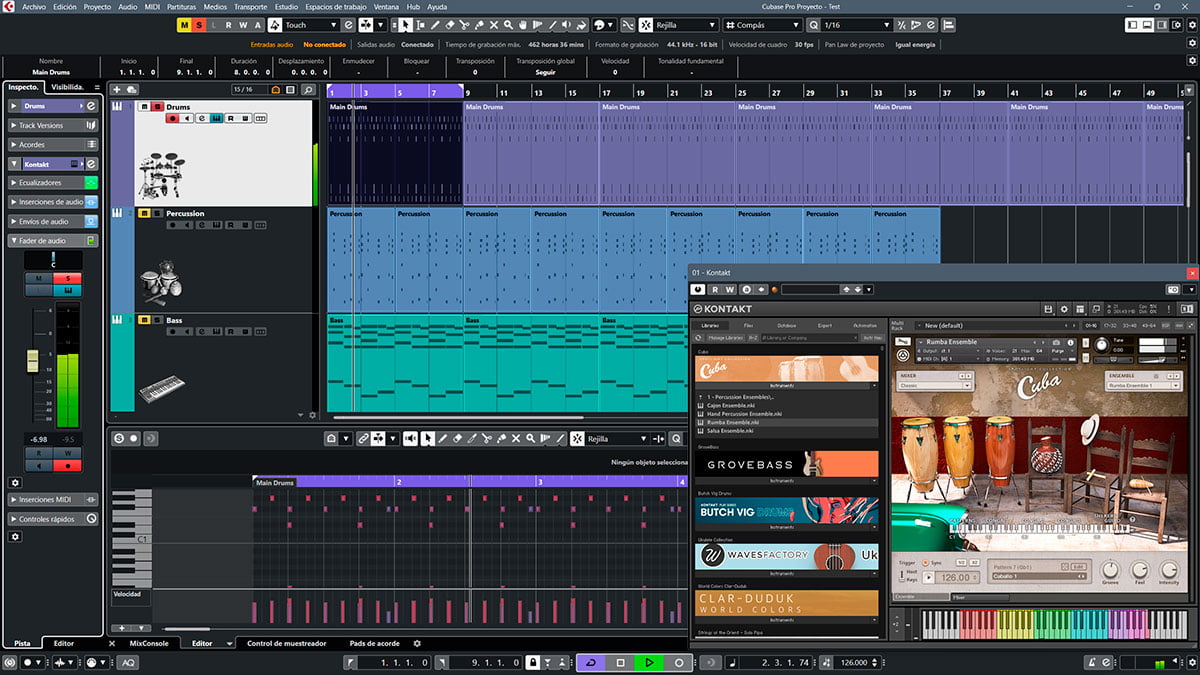
Task: Click the Add Track plus icon
Action: pyautogui.click(x=117, y=90)
